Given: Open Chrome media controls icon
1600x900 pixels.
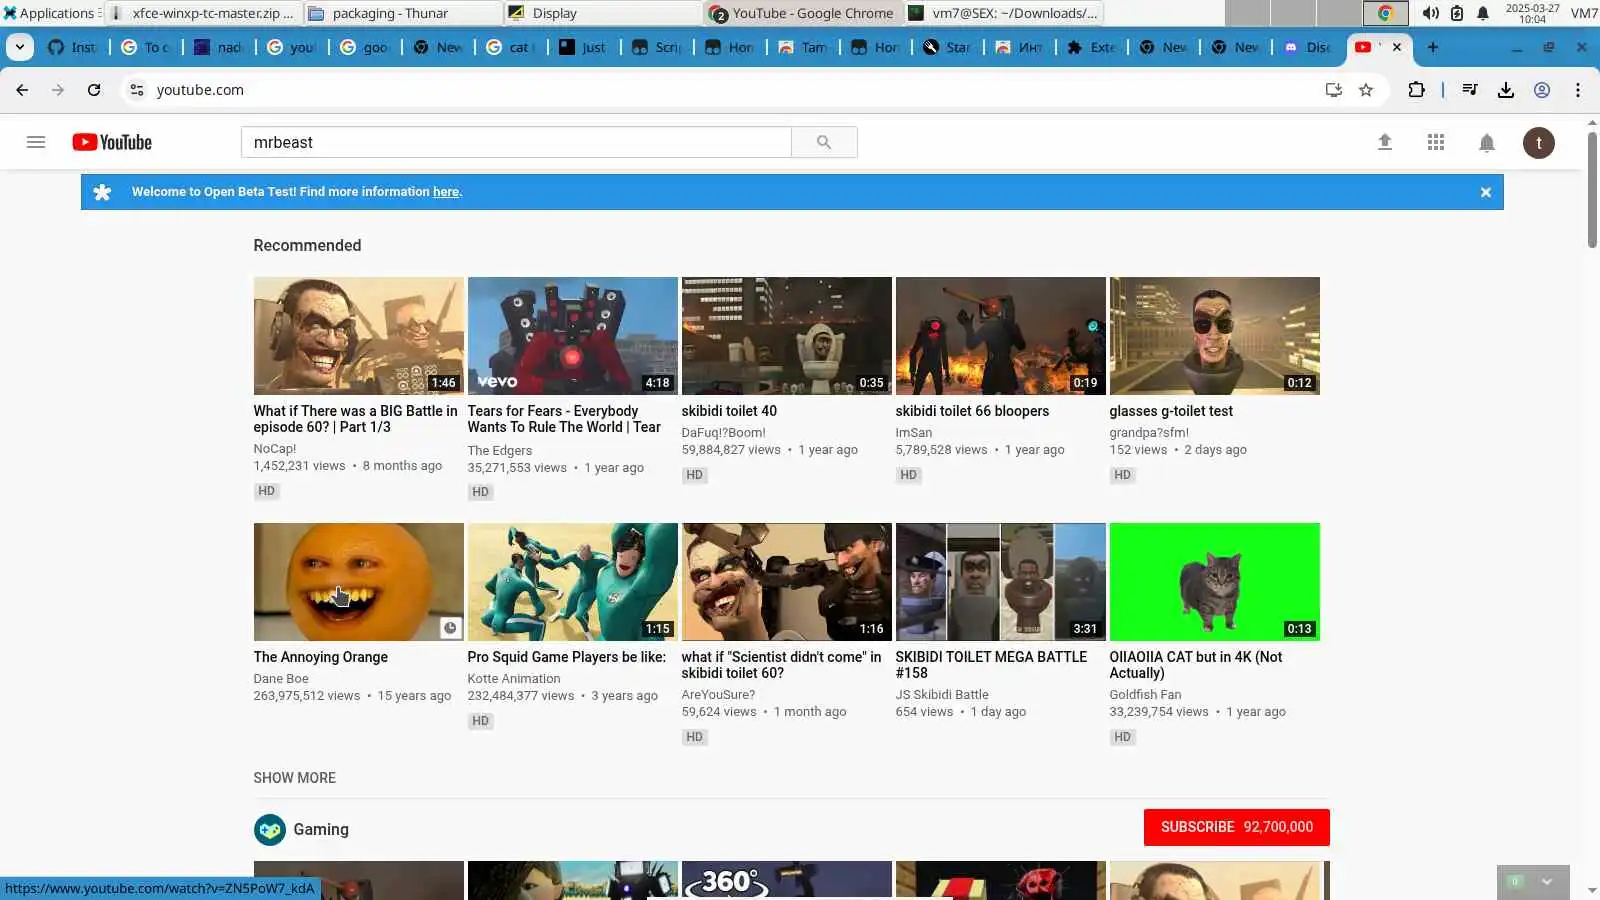Looking at the screenshot, I should click(1469, 90).
